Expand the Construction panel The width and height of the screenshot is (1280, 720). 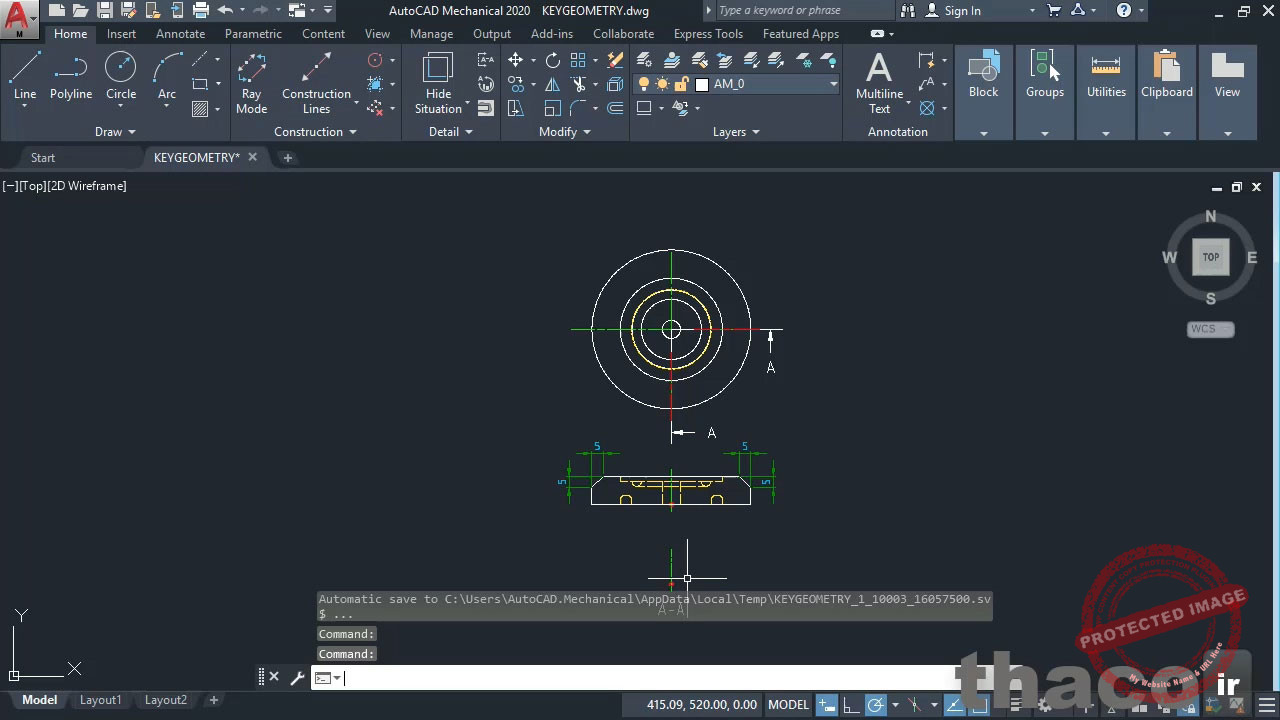(315, 132)
